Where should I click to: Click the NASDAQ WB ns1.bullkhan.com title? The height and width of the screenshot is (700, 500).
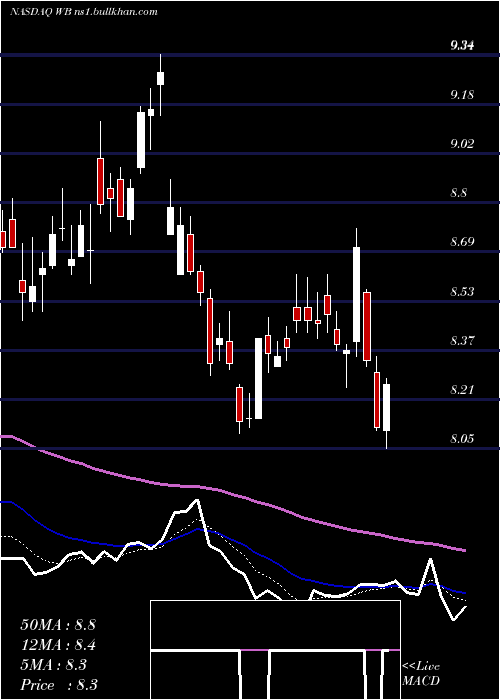tap(84, 12)
